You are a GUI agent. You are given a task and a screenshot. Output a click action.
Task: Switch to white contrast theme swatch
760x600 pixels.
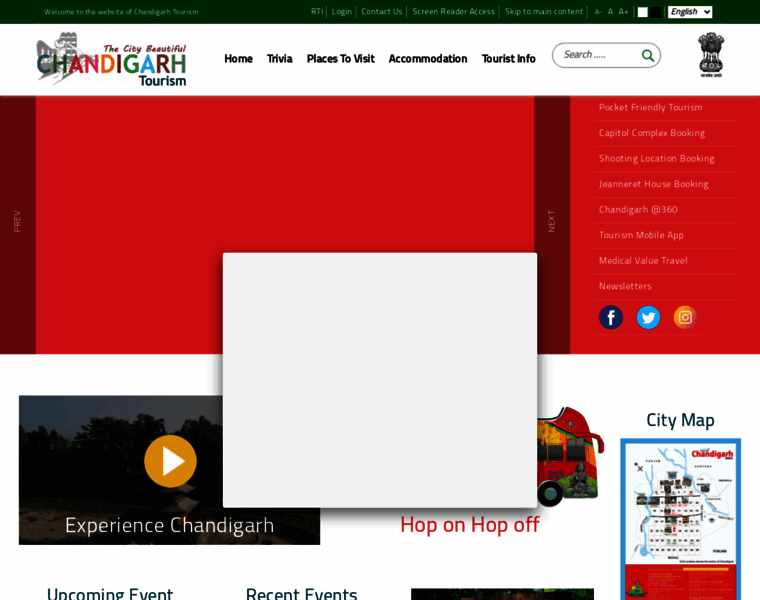coord(642,12)
